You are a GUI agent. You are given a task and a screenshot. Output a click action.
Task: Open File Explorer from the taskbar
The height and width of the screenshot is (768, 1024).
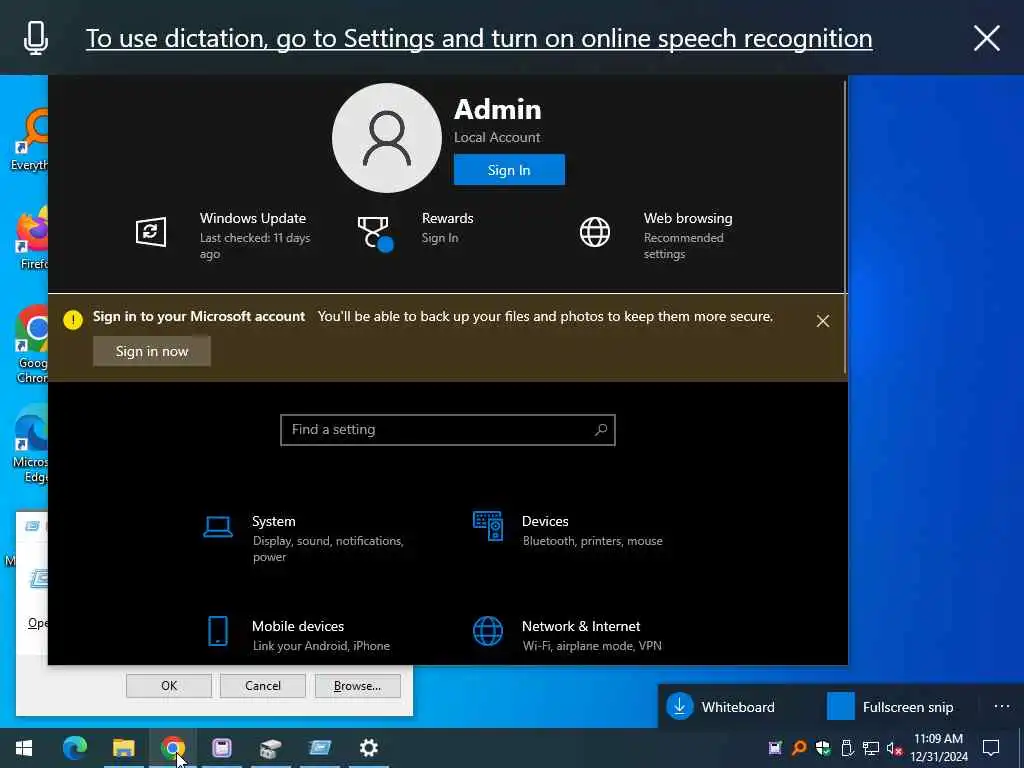click(123, 748)
